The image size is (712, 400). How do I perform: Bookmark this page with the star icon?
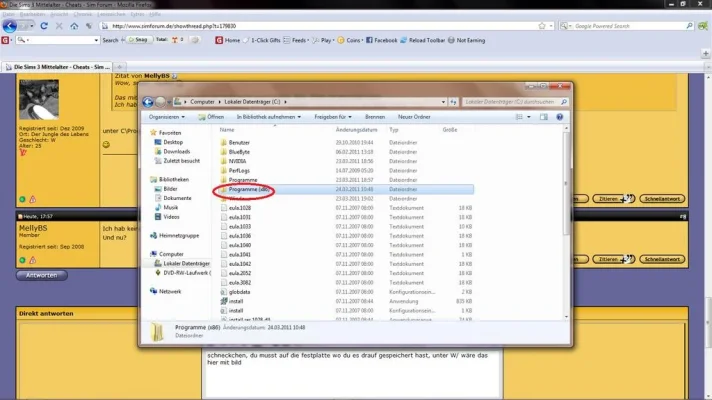click(542, 26)
